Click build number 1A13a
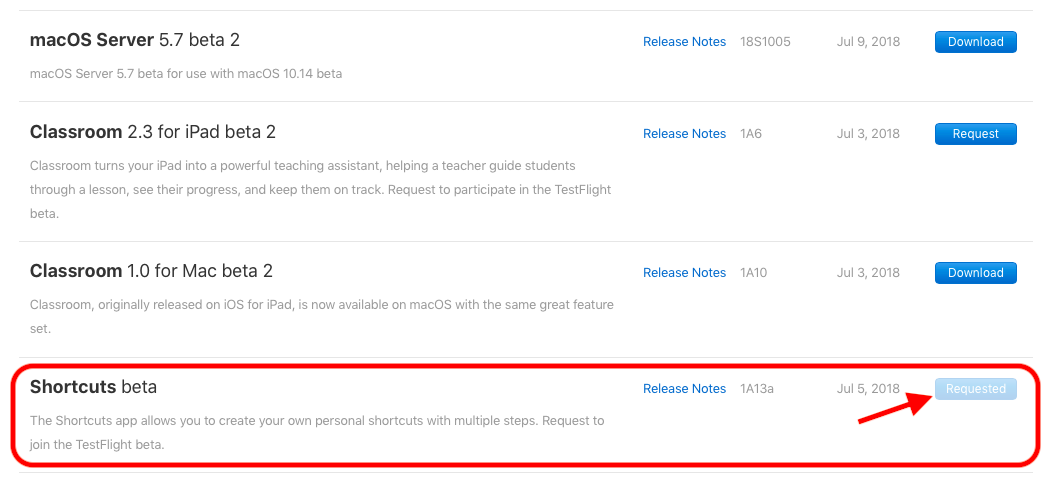The height and width of the screenshot is (483, 1046). [x=758, y=389]
